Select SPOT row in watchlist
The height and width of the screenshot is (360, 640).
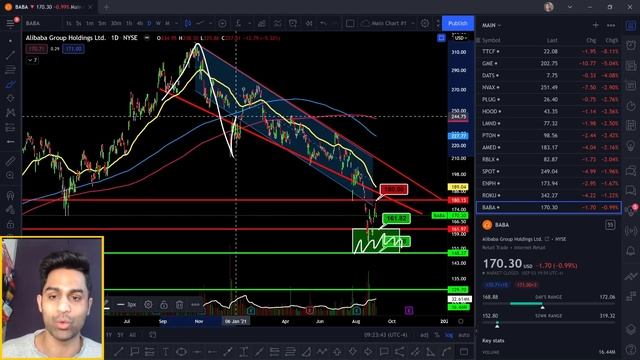coord(549,171)
